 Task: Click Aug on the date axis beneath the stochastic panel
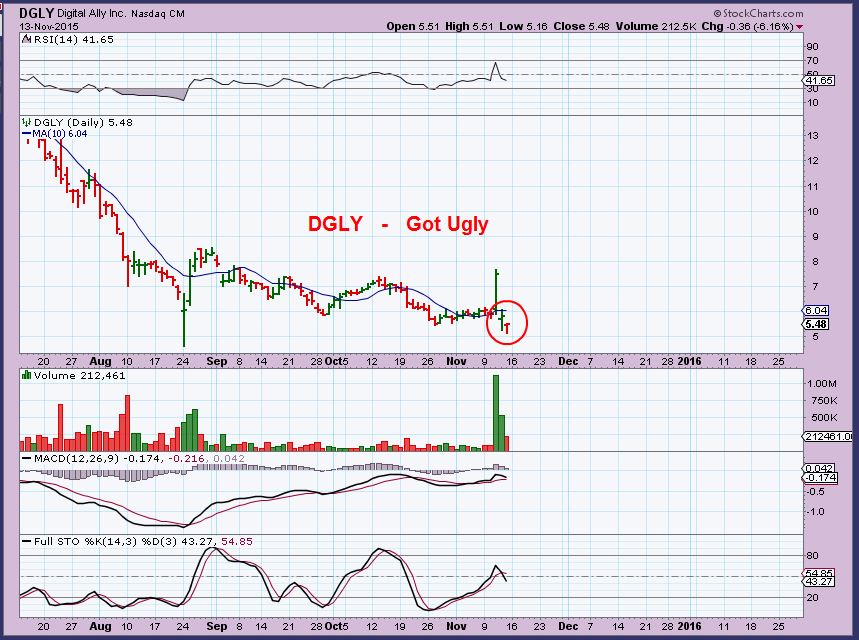(x=100, y=626)
